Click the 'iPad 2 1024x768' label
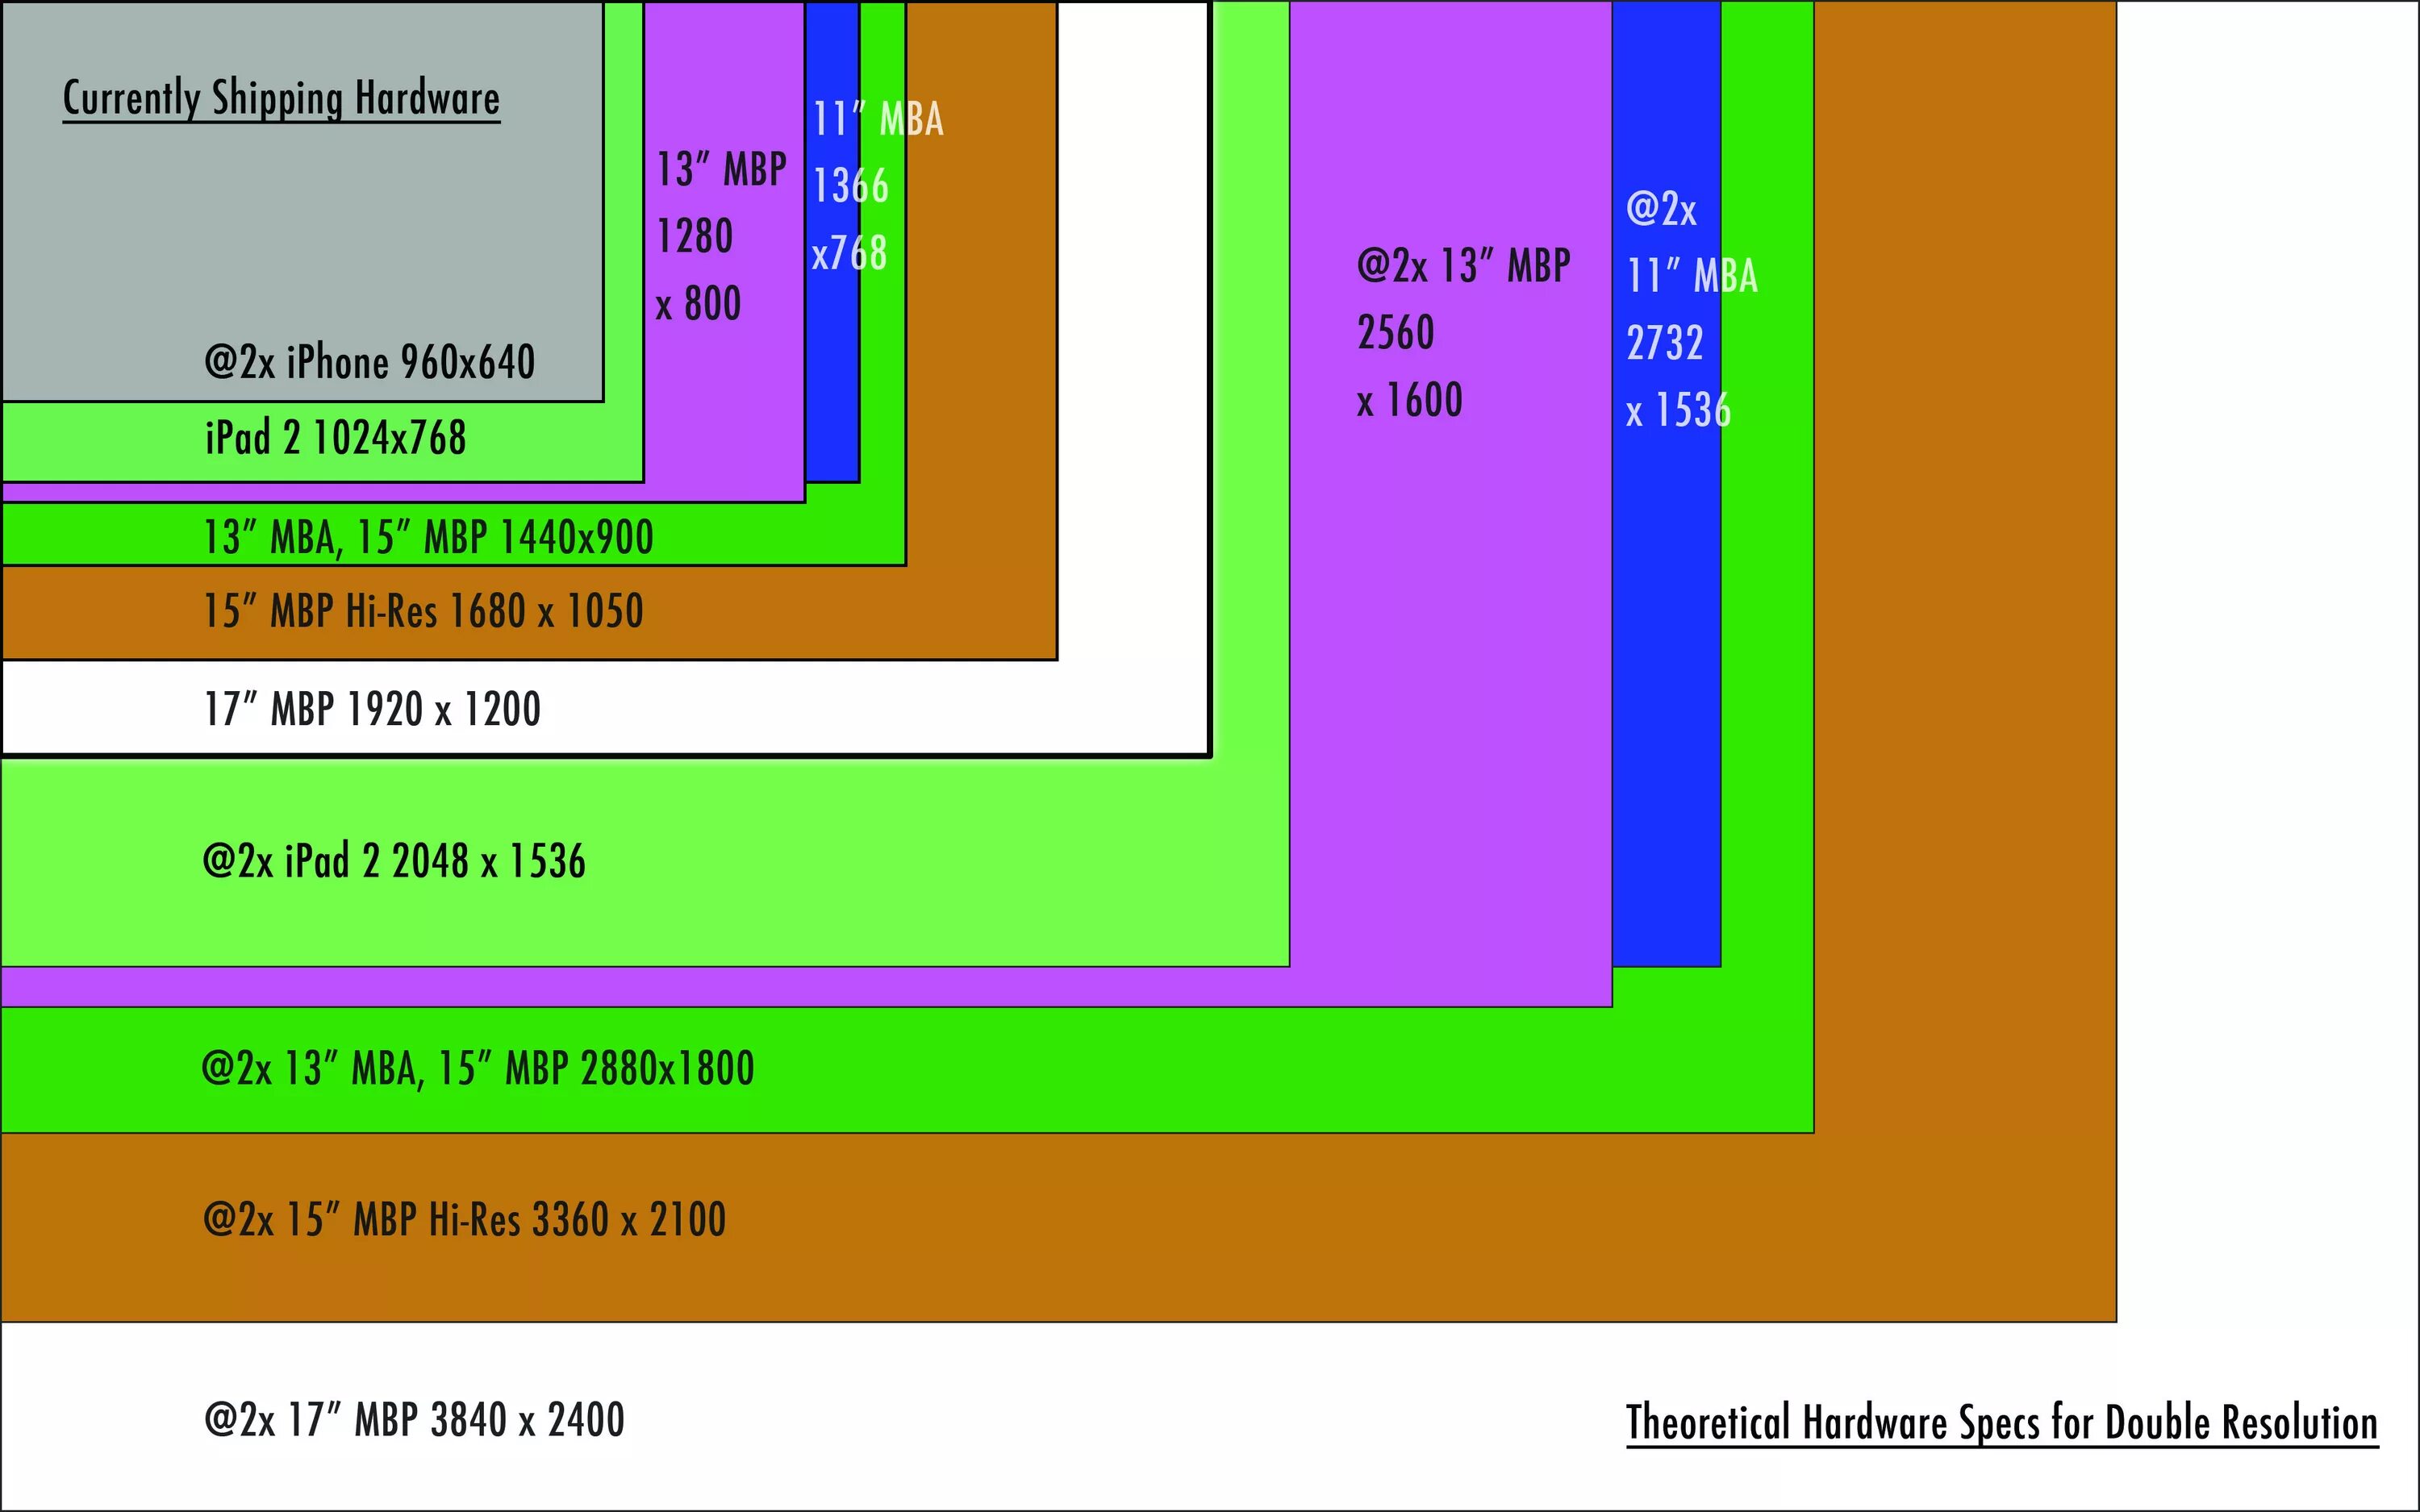 335,438
